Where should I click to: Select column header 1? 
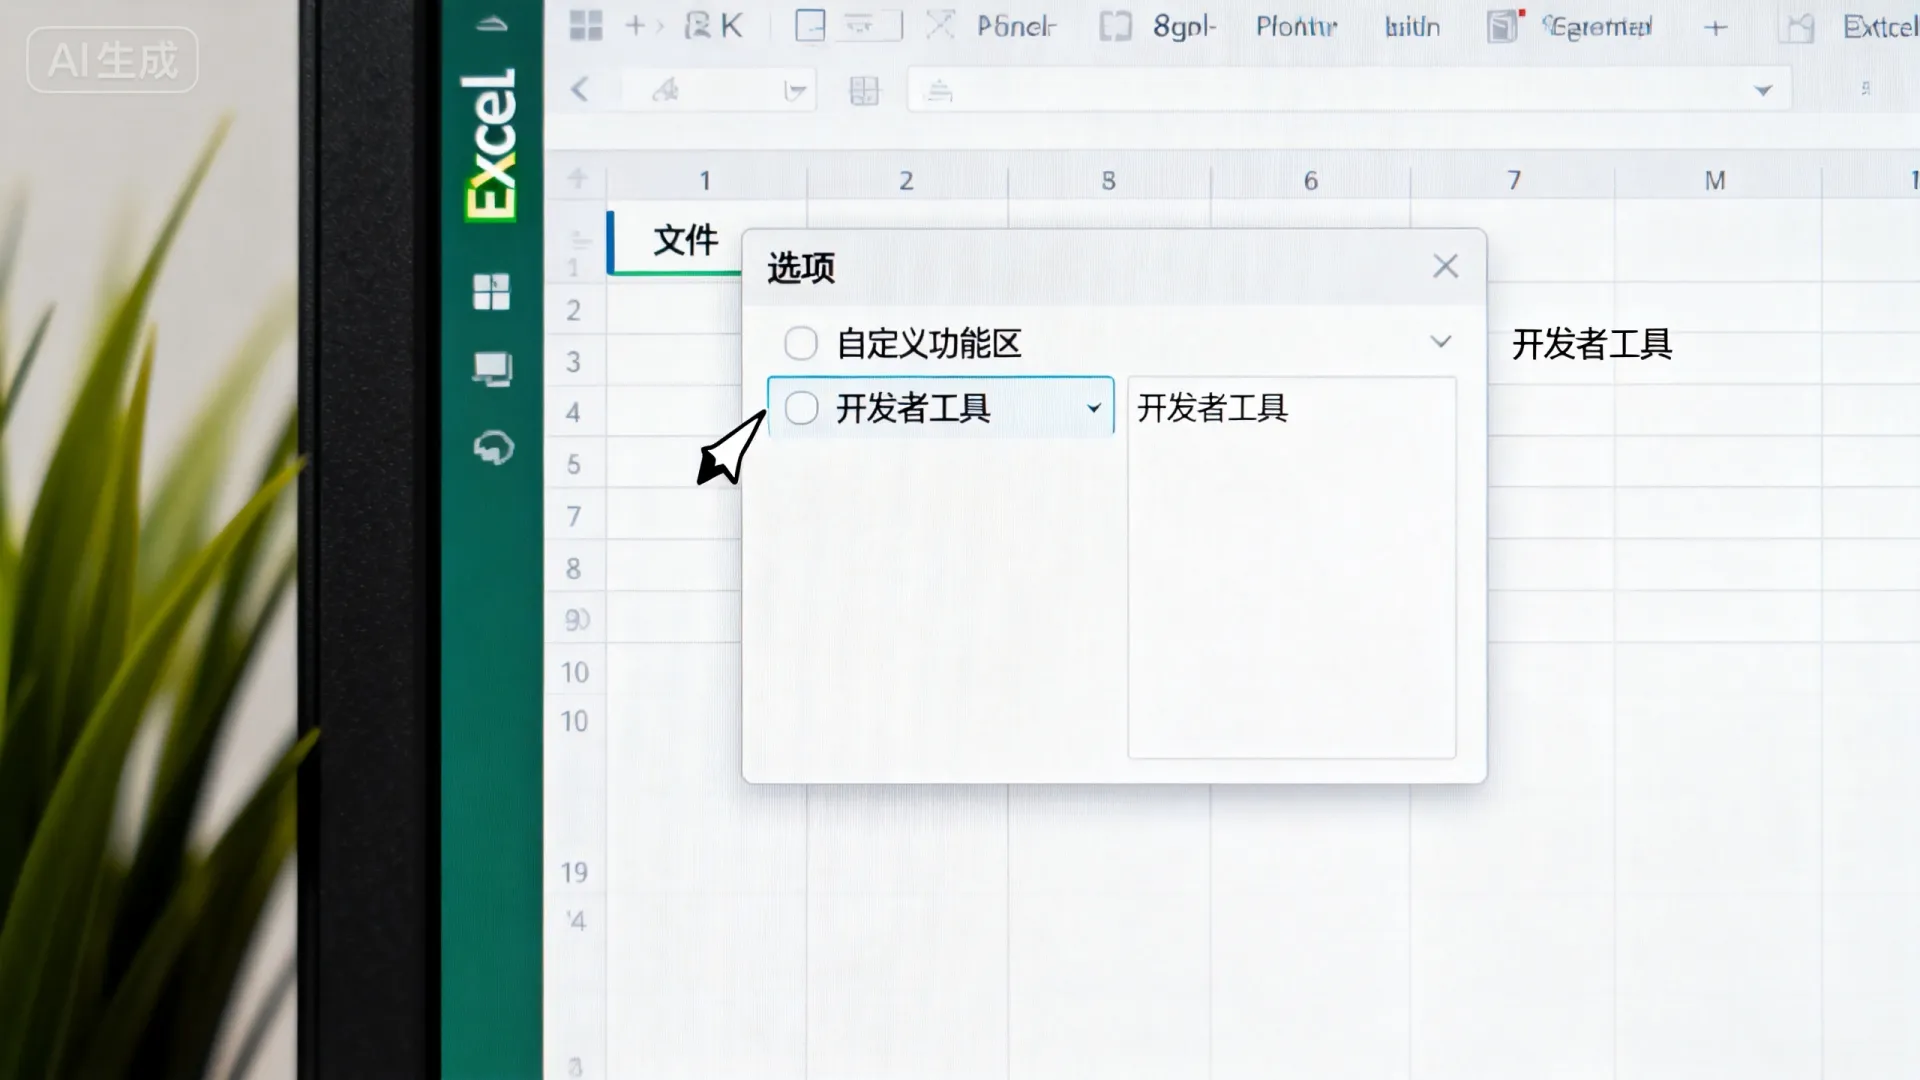(x=705, y=181)
